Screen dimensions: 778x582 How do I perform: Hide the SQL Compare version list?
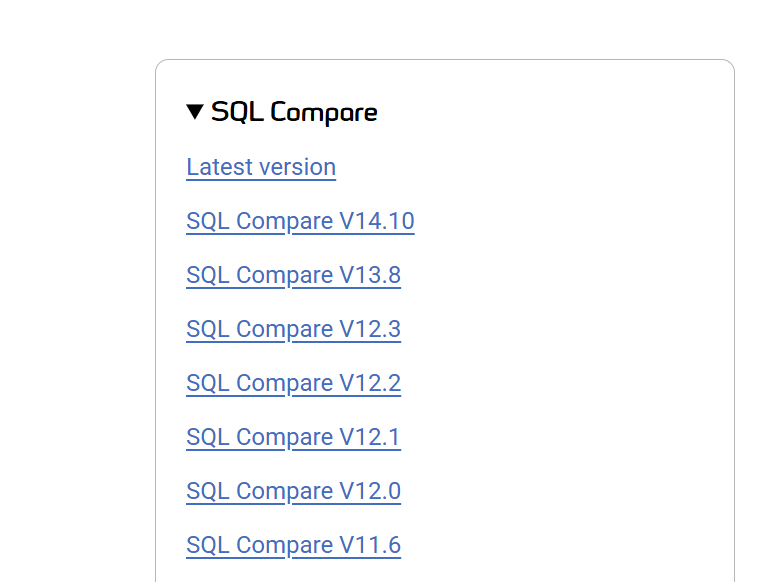pyautogui.click(x=195, y=112)
